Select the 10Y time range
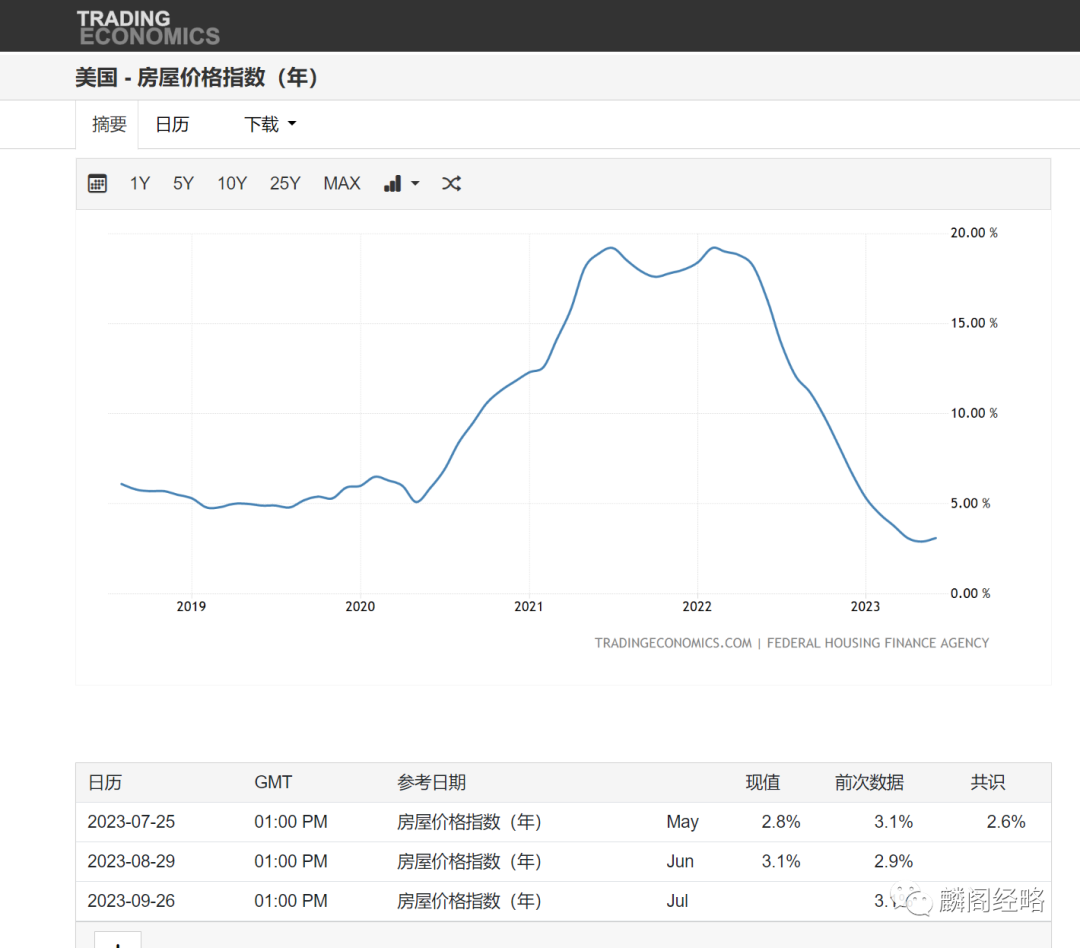The height and width of the screenshot is (948, 1080). pyautogui.click(x=232, y=183)
